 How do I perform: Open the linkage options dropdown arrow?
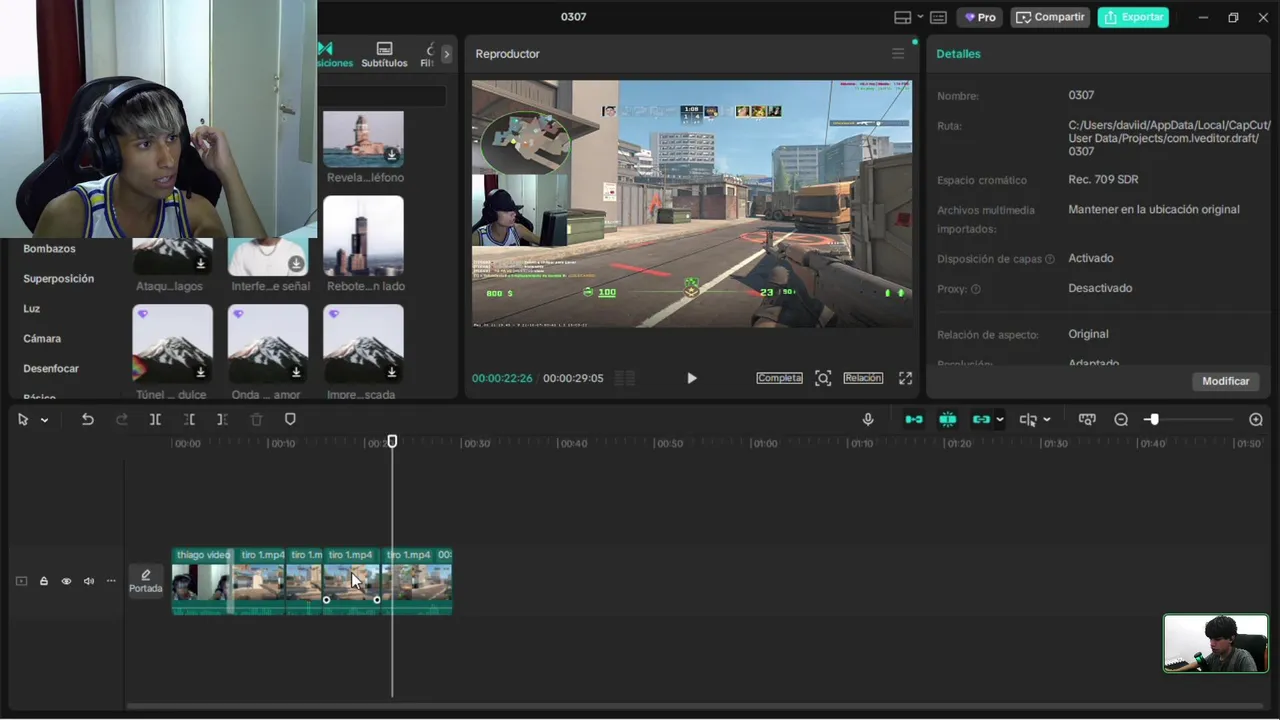pyautogui.click(x=1000, y=420)
